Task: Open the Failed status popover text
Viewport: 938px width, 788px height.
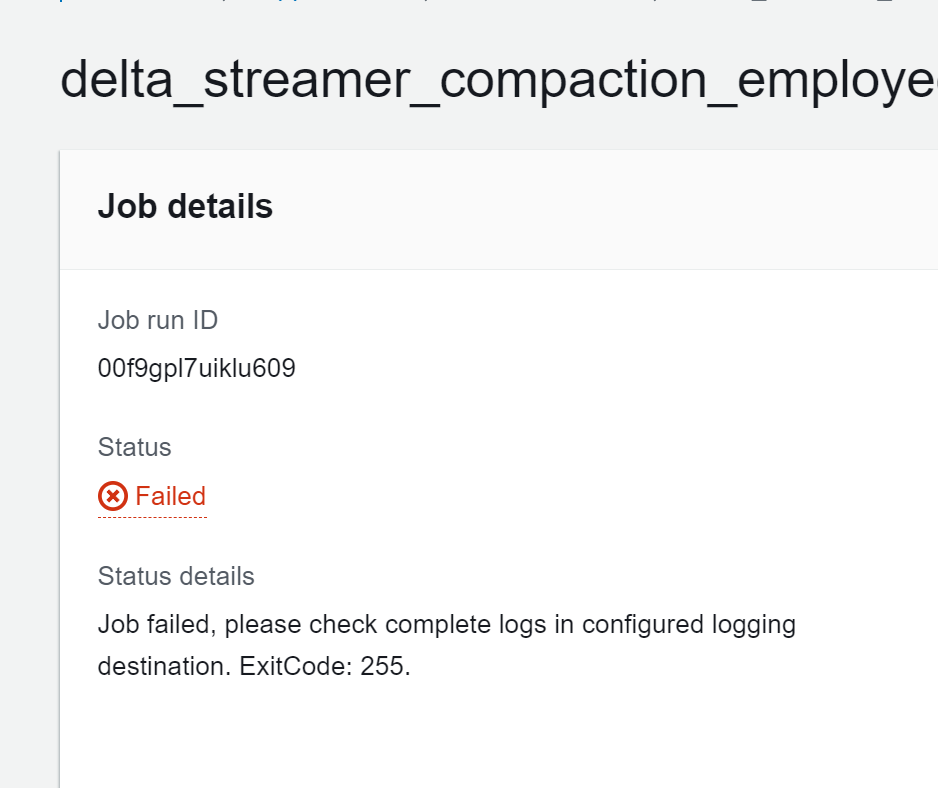Action: [x=170, y=496]
